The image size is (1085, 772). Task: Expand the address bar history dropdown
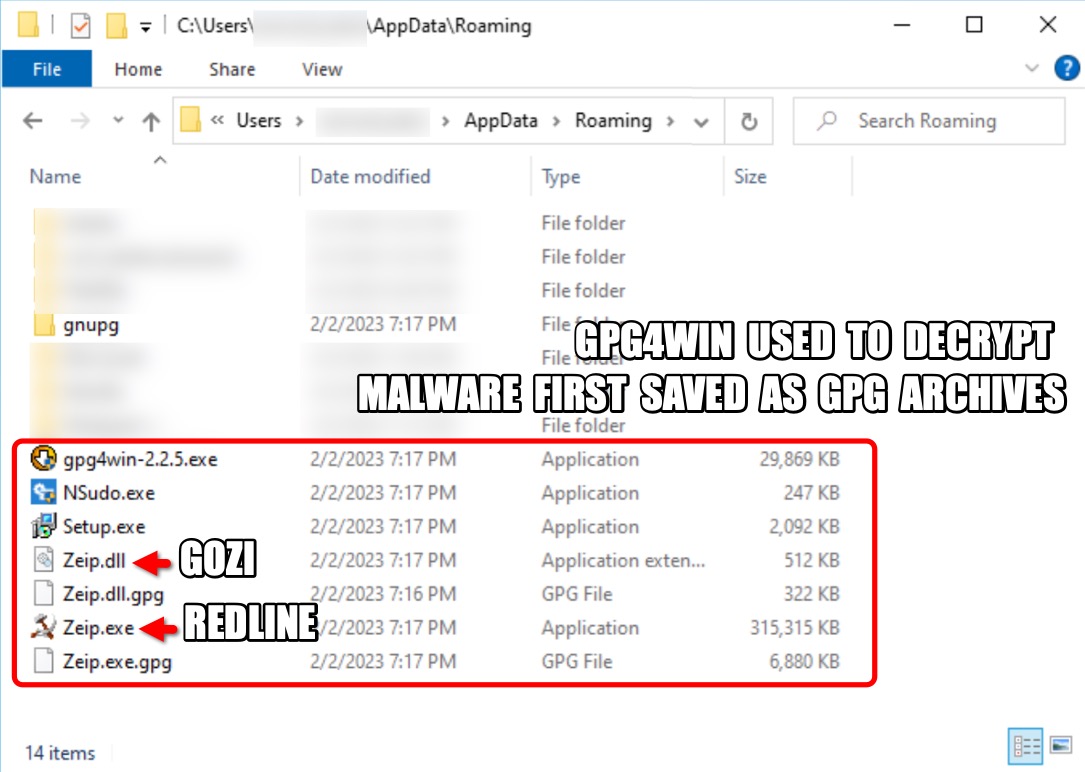tap(701, 122)
